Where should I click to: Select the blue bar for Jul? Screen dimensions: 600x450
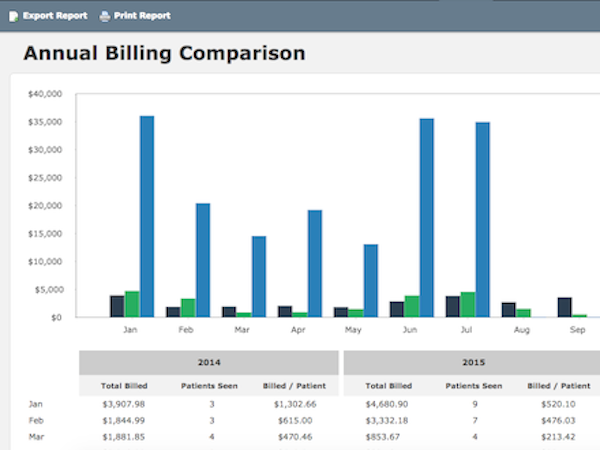tap(482, 219)
